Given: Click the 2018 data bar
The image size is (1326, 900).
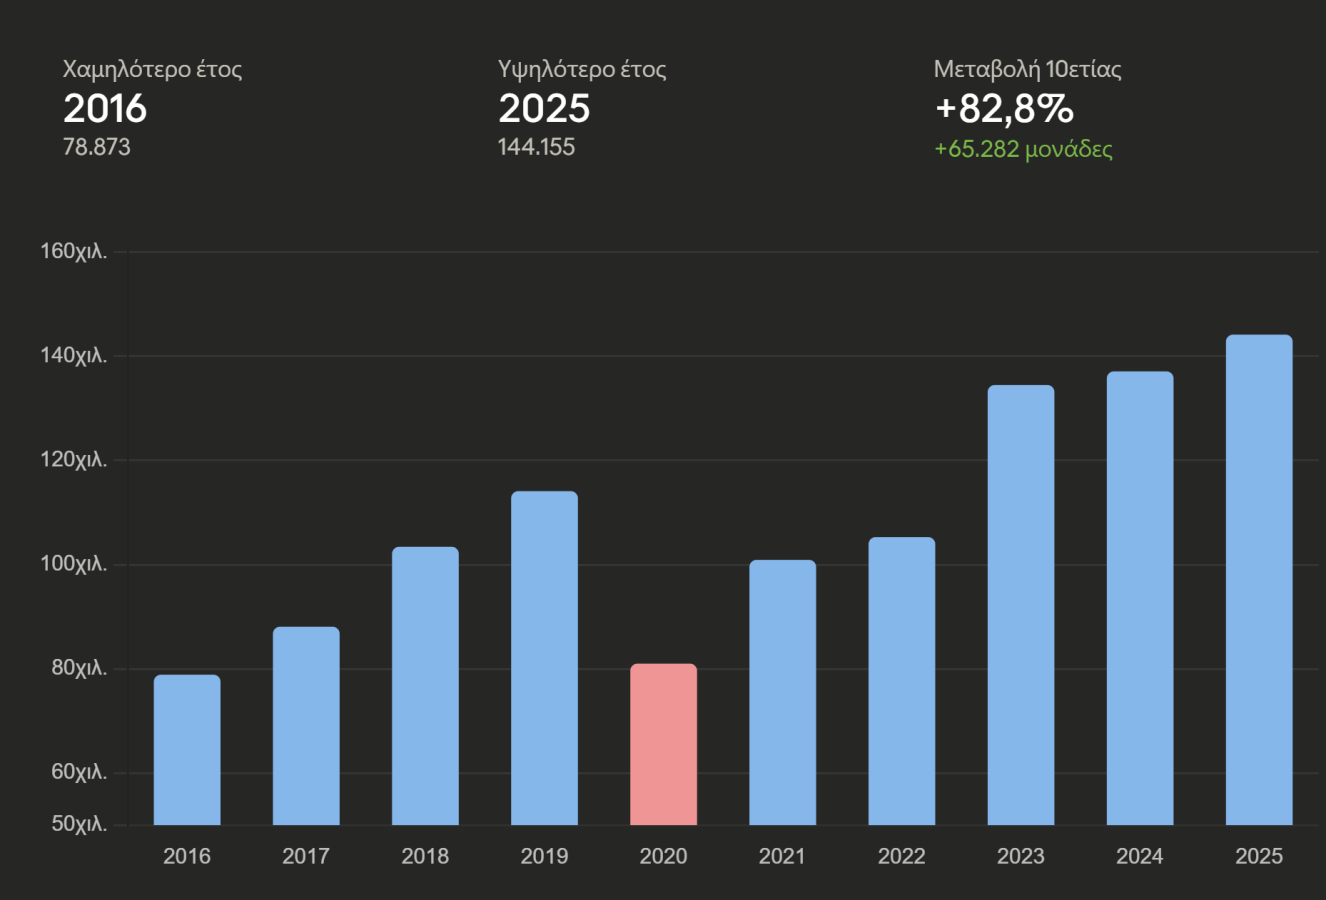Looking at the screenshot, I should pos(425,686).
